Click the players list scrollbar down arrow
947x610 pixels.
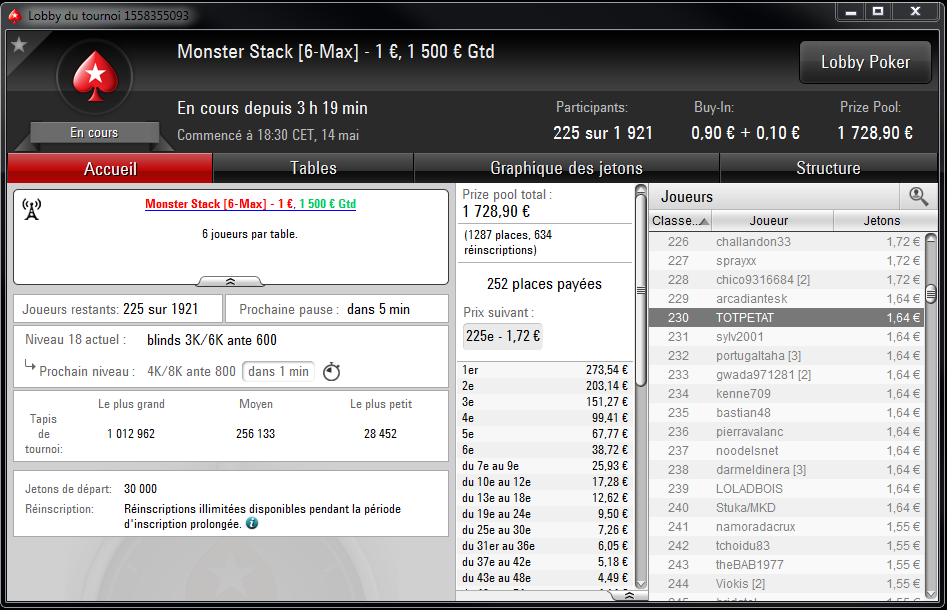click(x=931, y=594)
